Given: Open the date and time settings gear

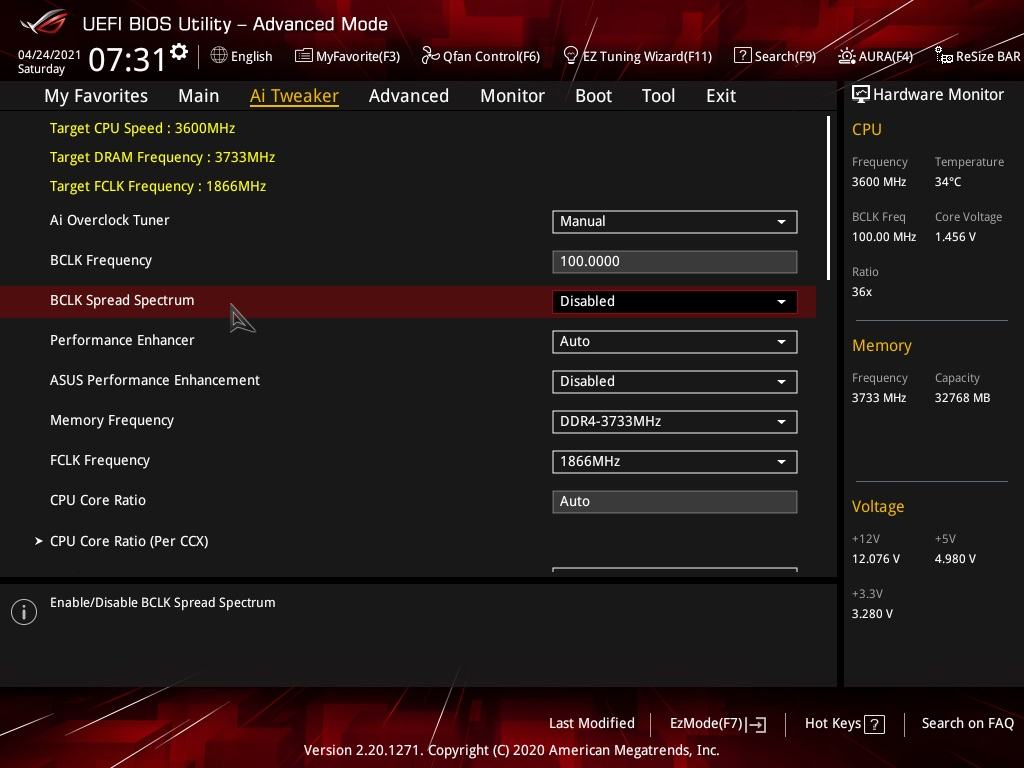Looking at the screenshot, I should 179,51.
